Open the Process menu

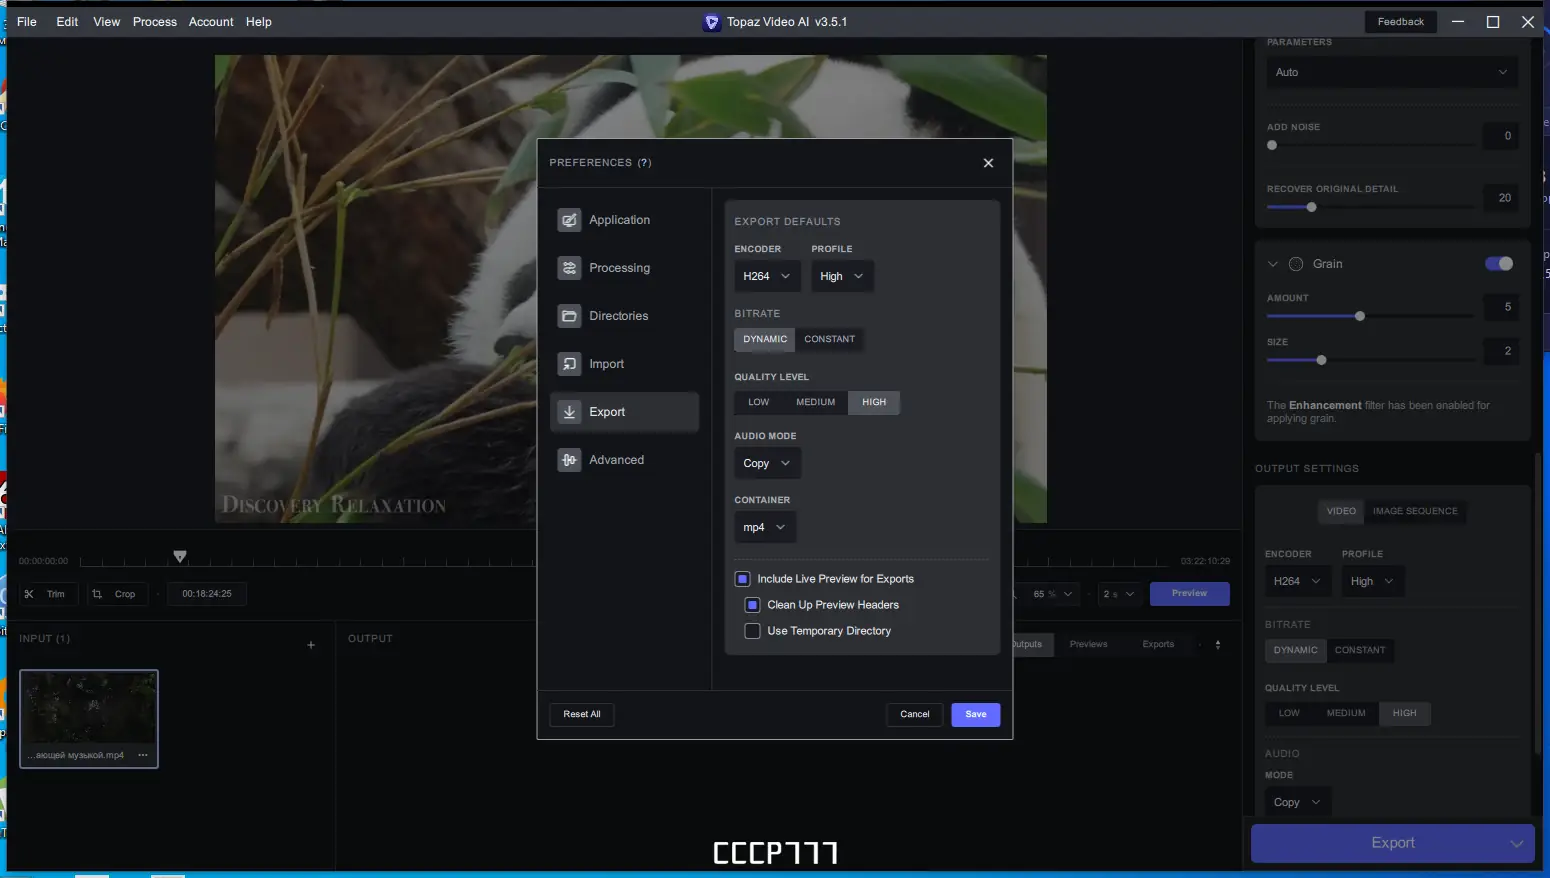coord(155,22)
